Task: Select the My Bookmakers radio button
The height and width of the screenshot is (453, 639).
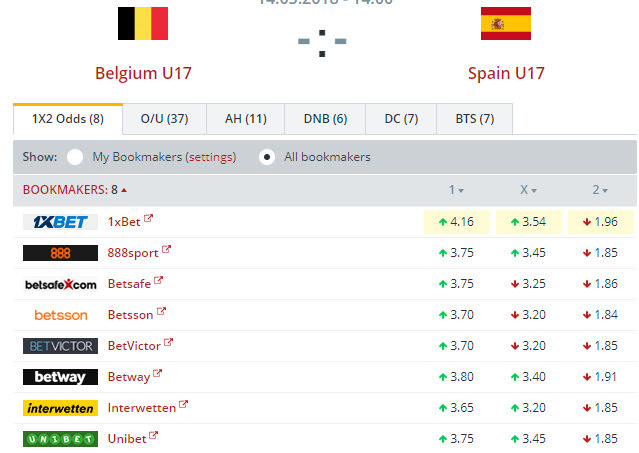Action: [x=75, y=157]
